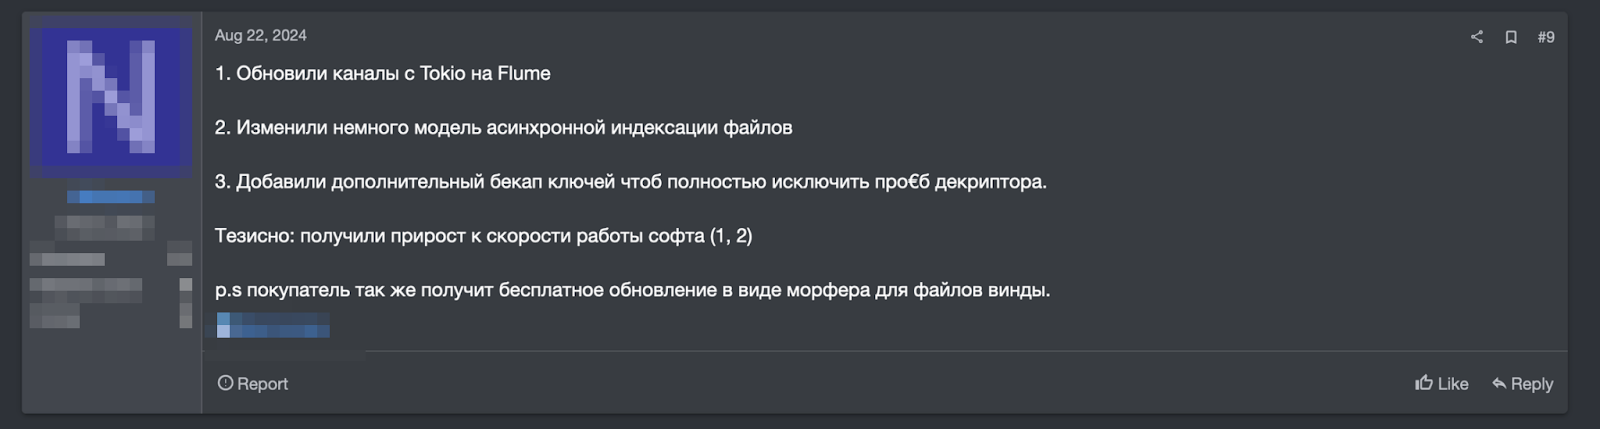Click the report exclamation icon
This screenshot has height=429, width=1600.
[x=225, y=383]
